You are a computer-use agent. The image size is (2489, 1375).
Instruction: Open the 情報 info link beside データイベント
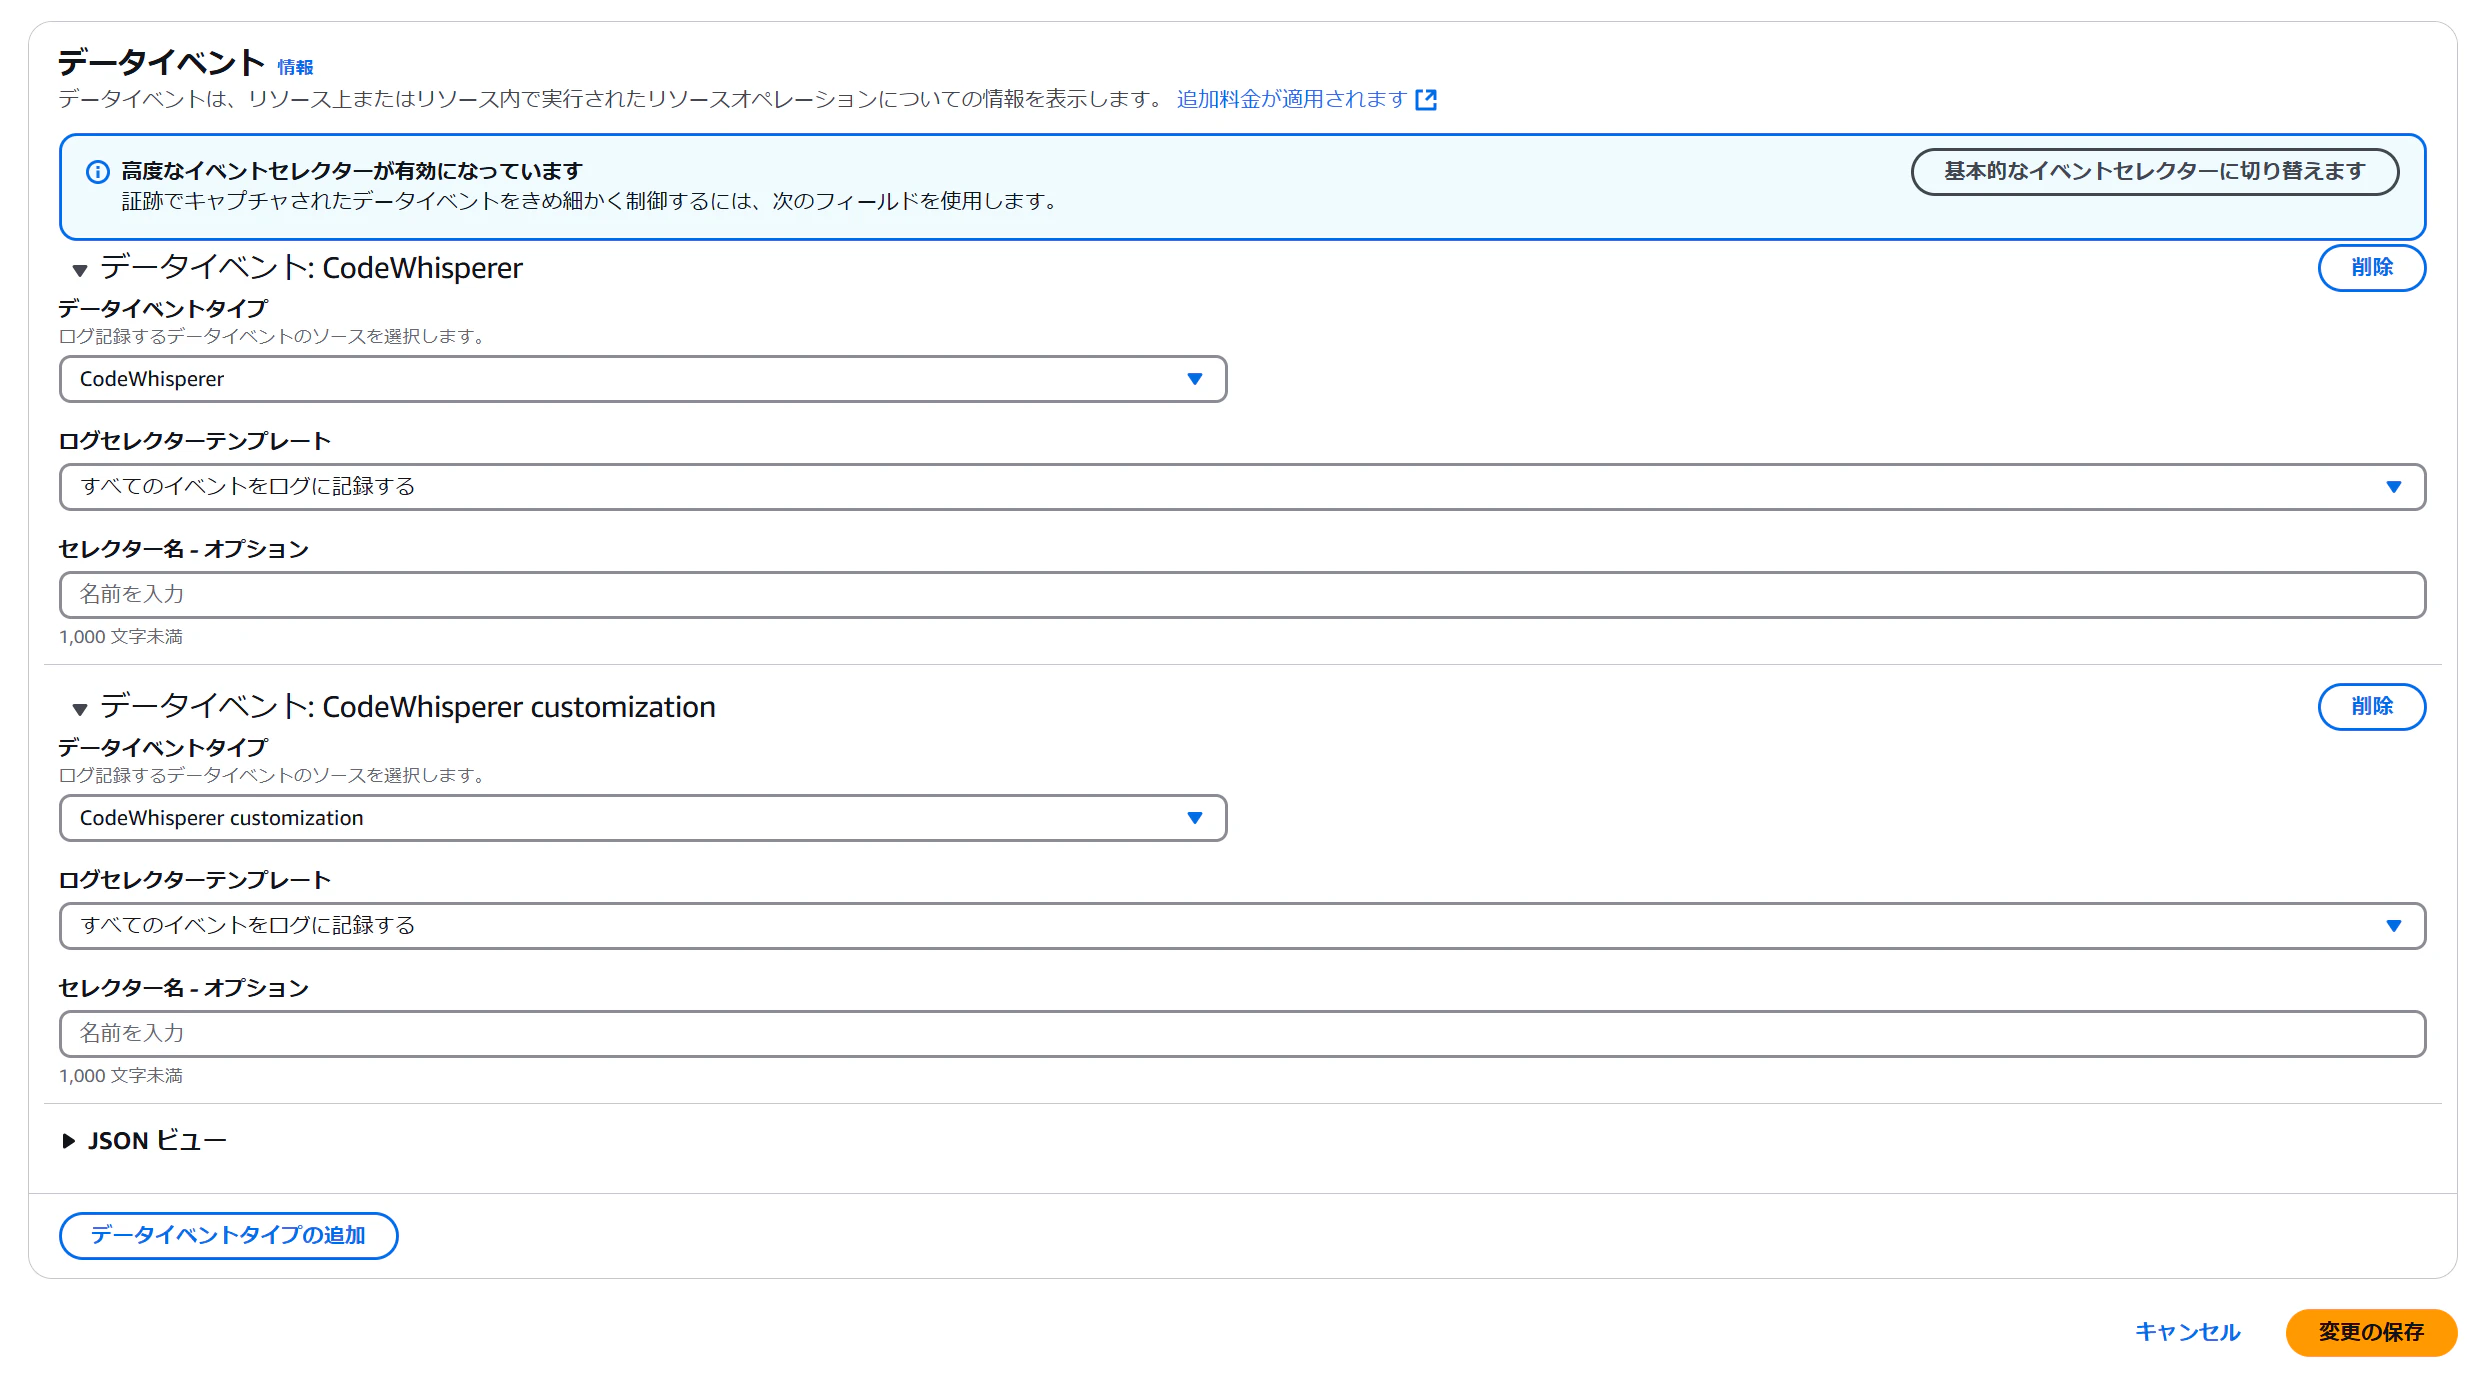coord(295,67)
